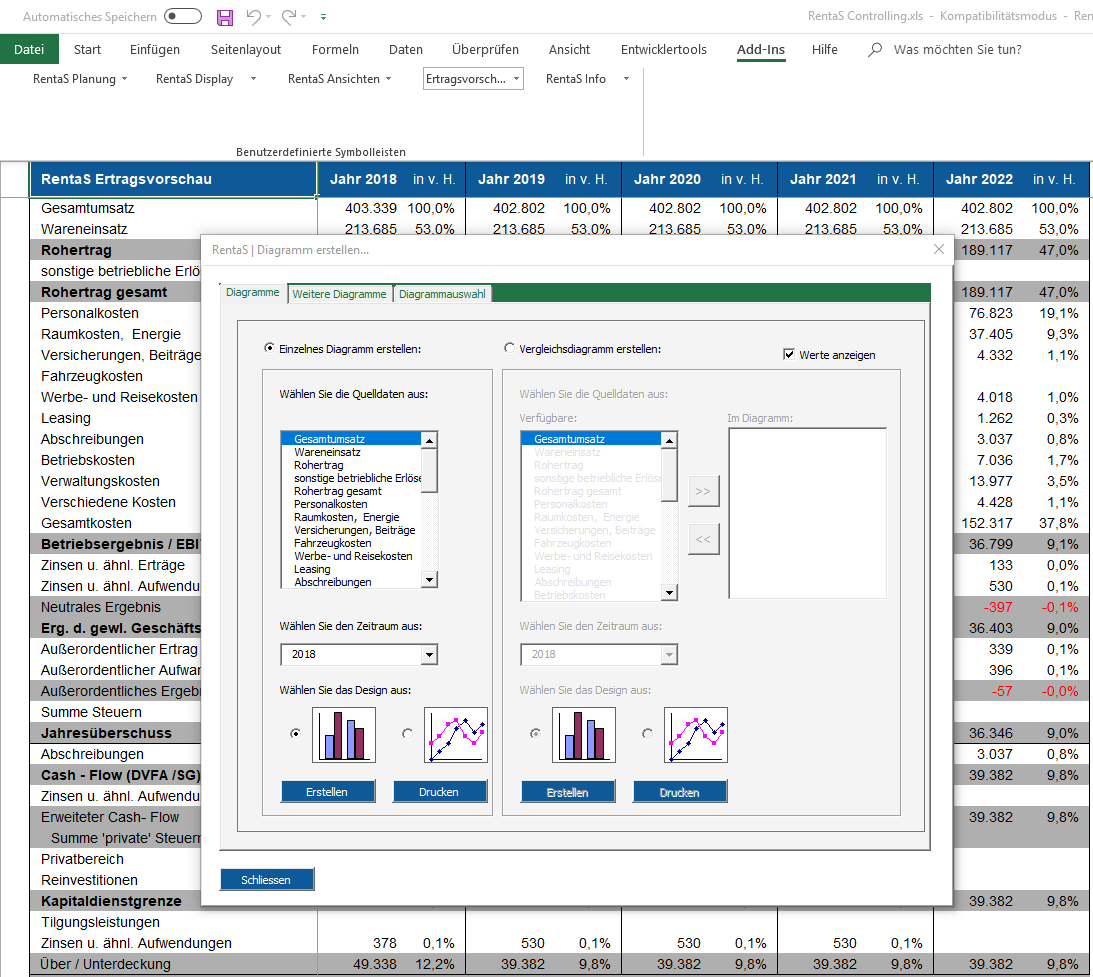
Task: Click the Redo arrow icon
Action: click(289, 17)
